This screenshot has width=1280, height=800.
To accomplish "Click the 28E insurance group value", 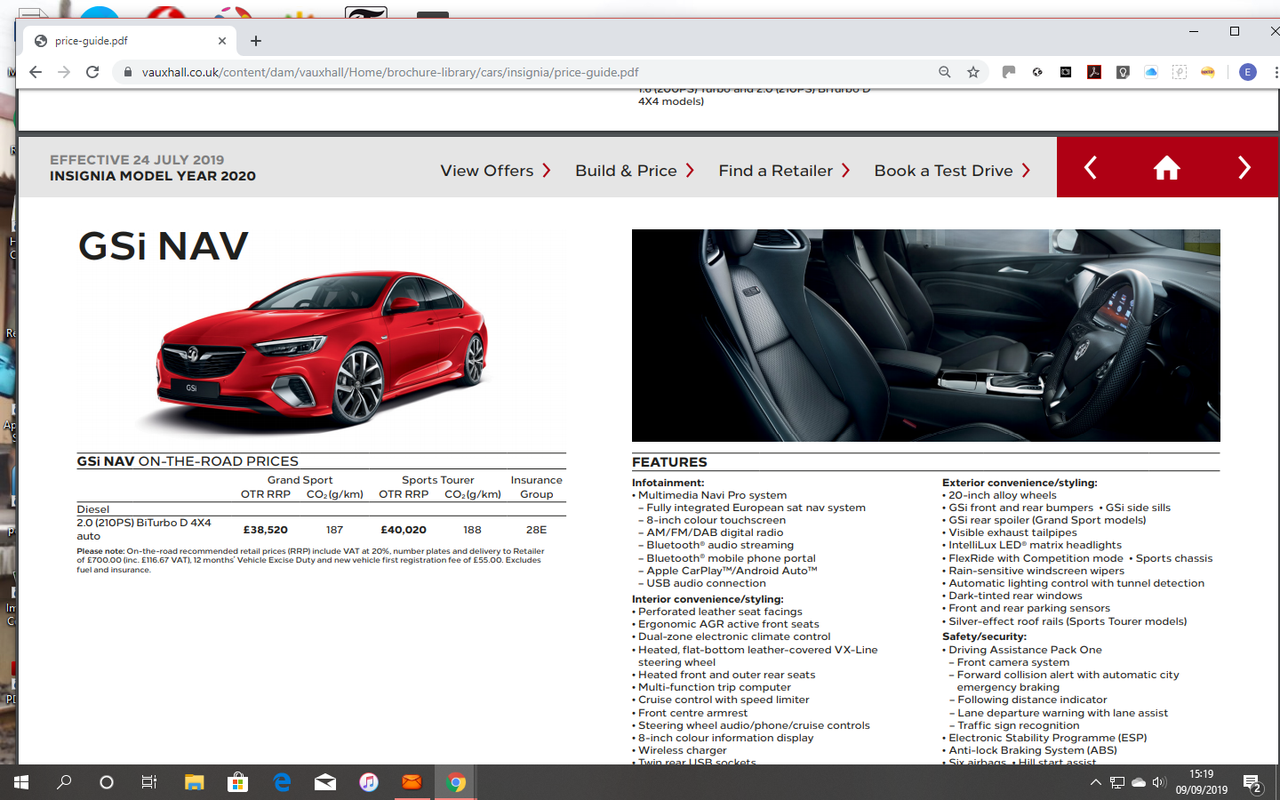I will [536, 530].
